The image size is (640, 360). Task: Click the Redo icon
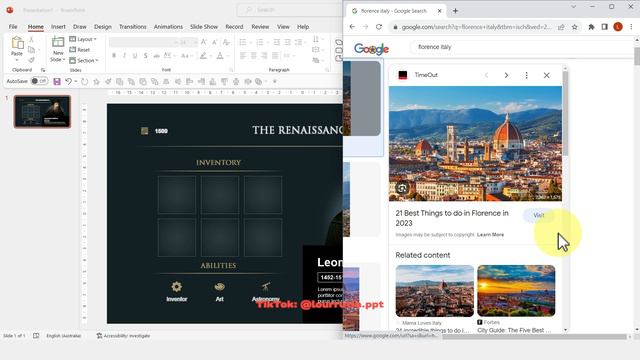[x=84, y=82]
